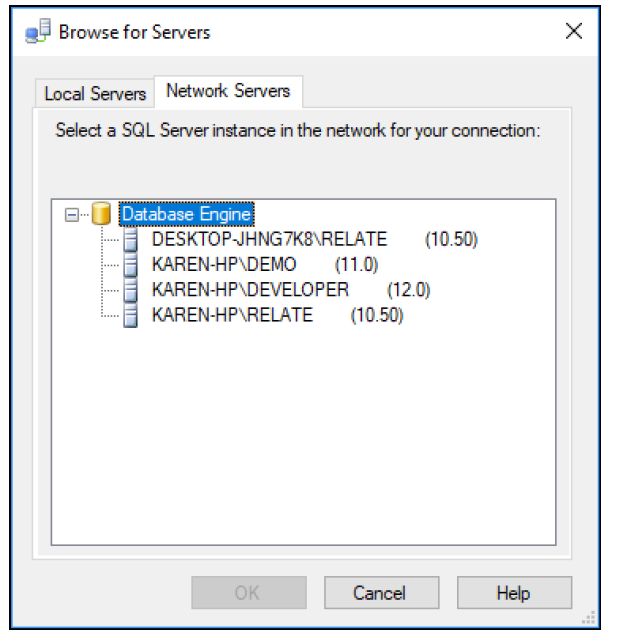Switch to the Local Servers tab
The image size is (618, 642).
point(95,94)
